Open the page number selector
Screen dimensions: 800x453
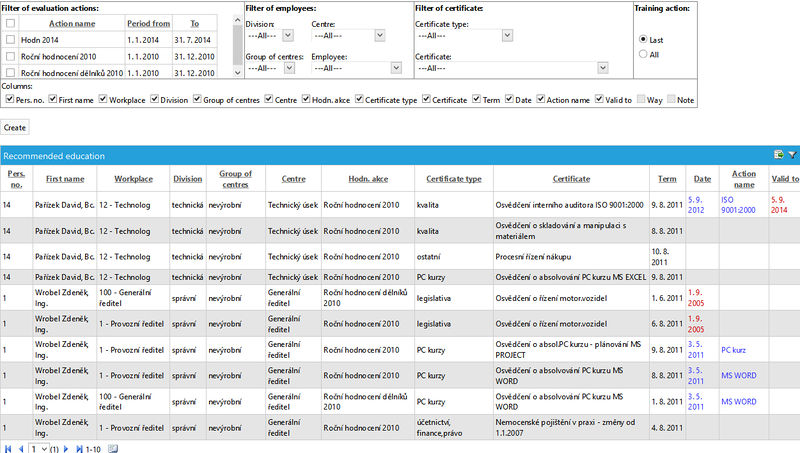click(x=38, y=449)
